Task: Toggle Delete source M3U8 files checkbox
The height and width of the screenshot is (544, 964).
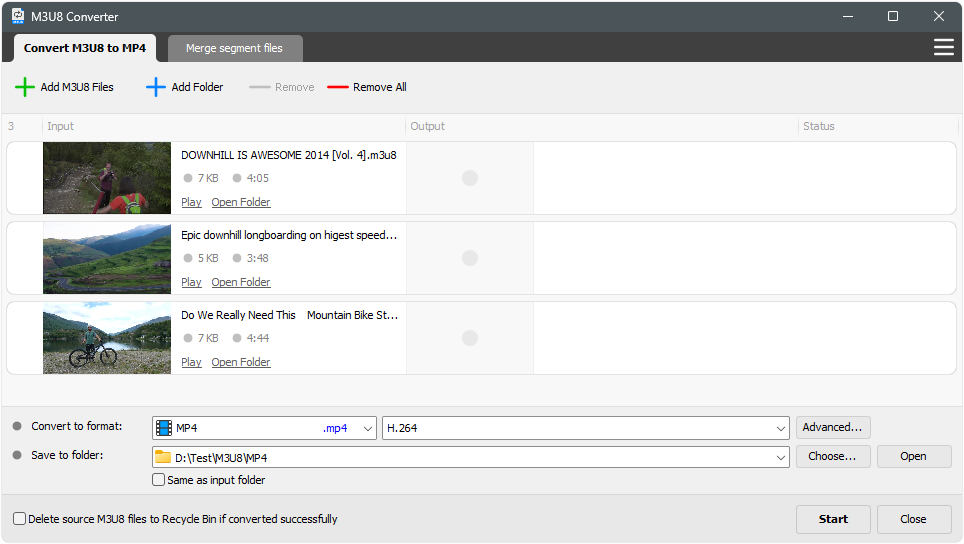Action: pos(20,519)
